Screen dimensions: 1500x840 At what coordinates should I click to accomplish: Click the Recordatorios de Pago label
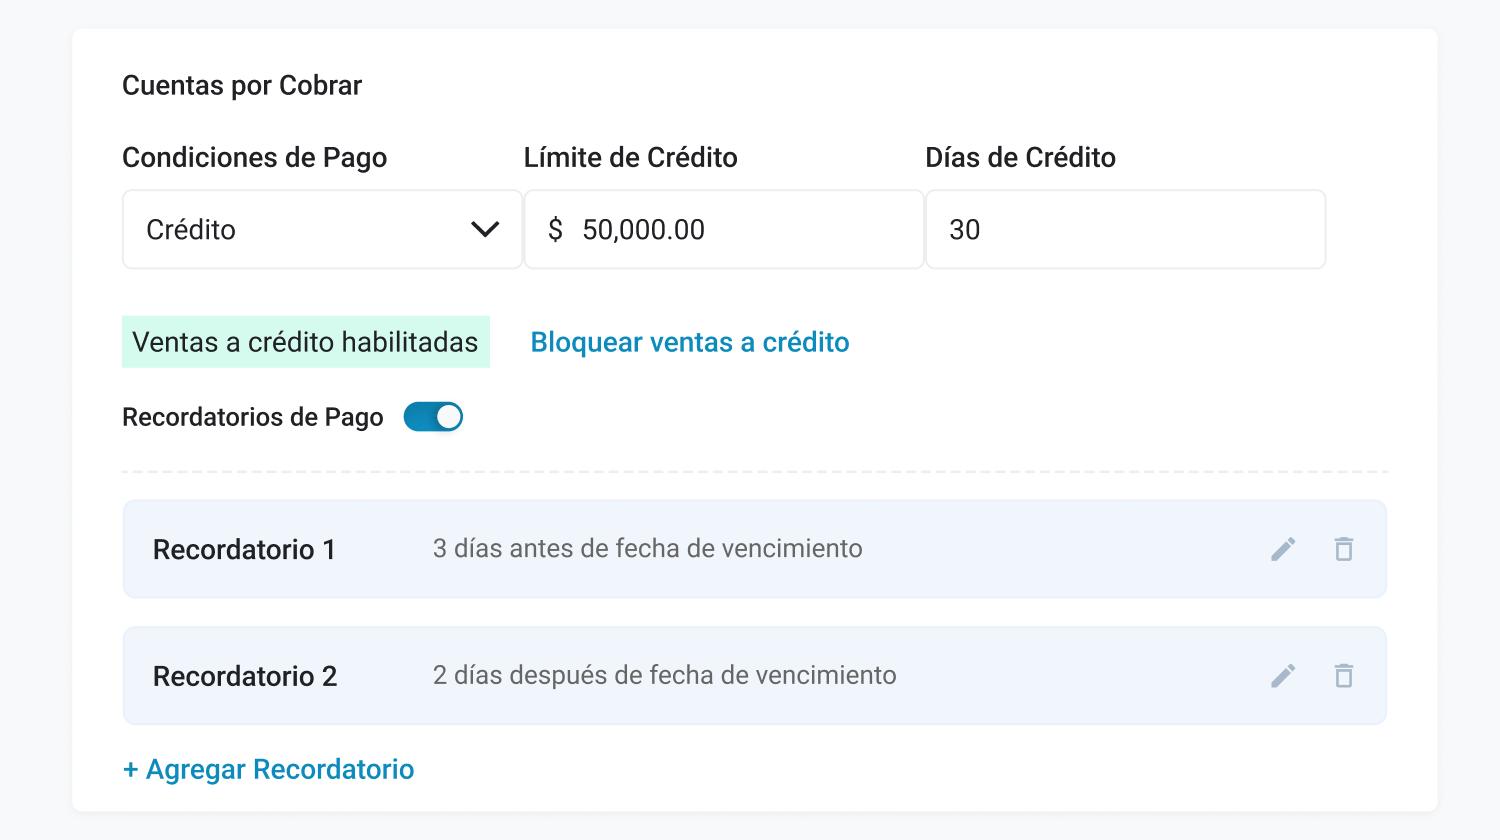point(252,417)
